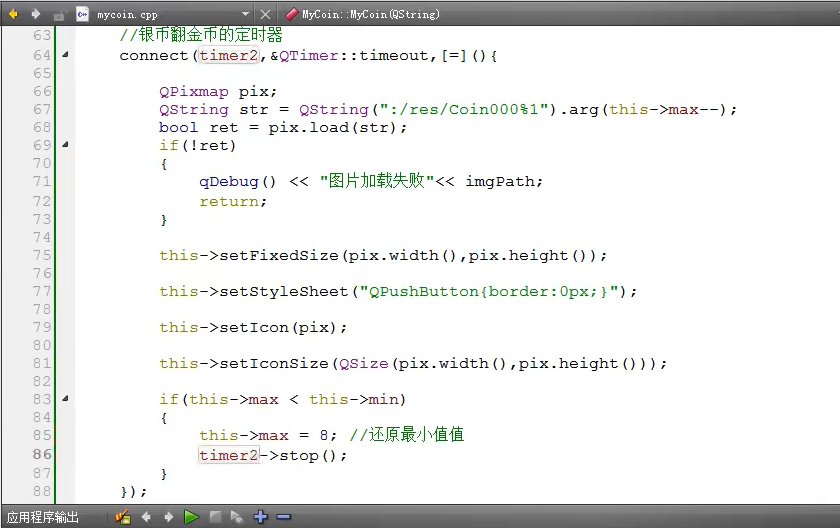The width and height of the screenshot is (840, 528).
Task: Click timer2 on line 86
Action: point(229,455)
